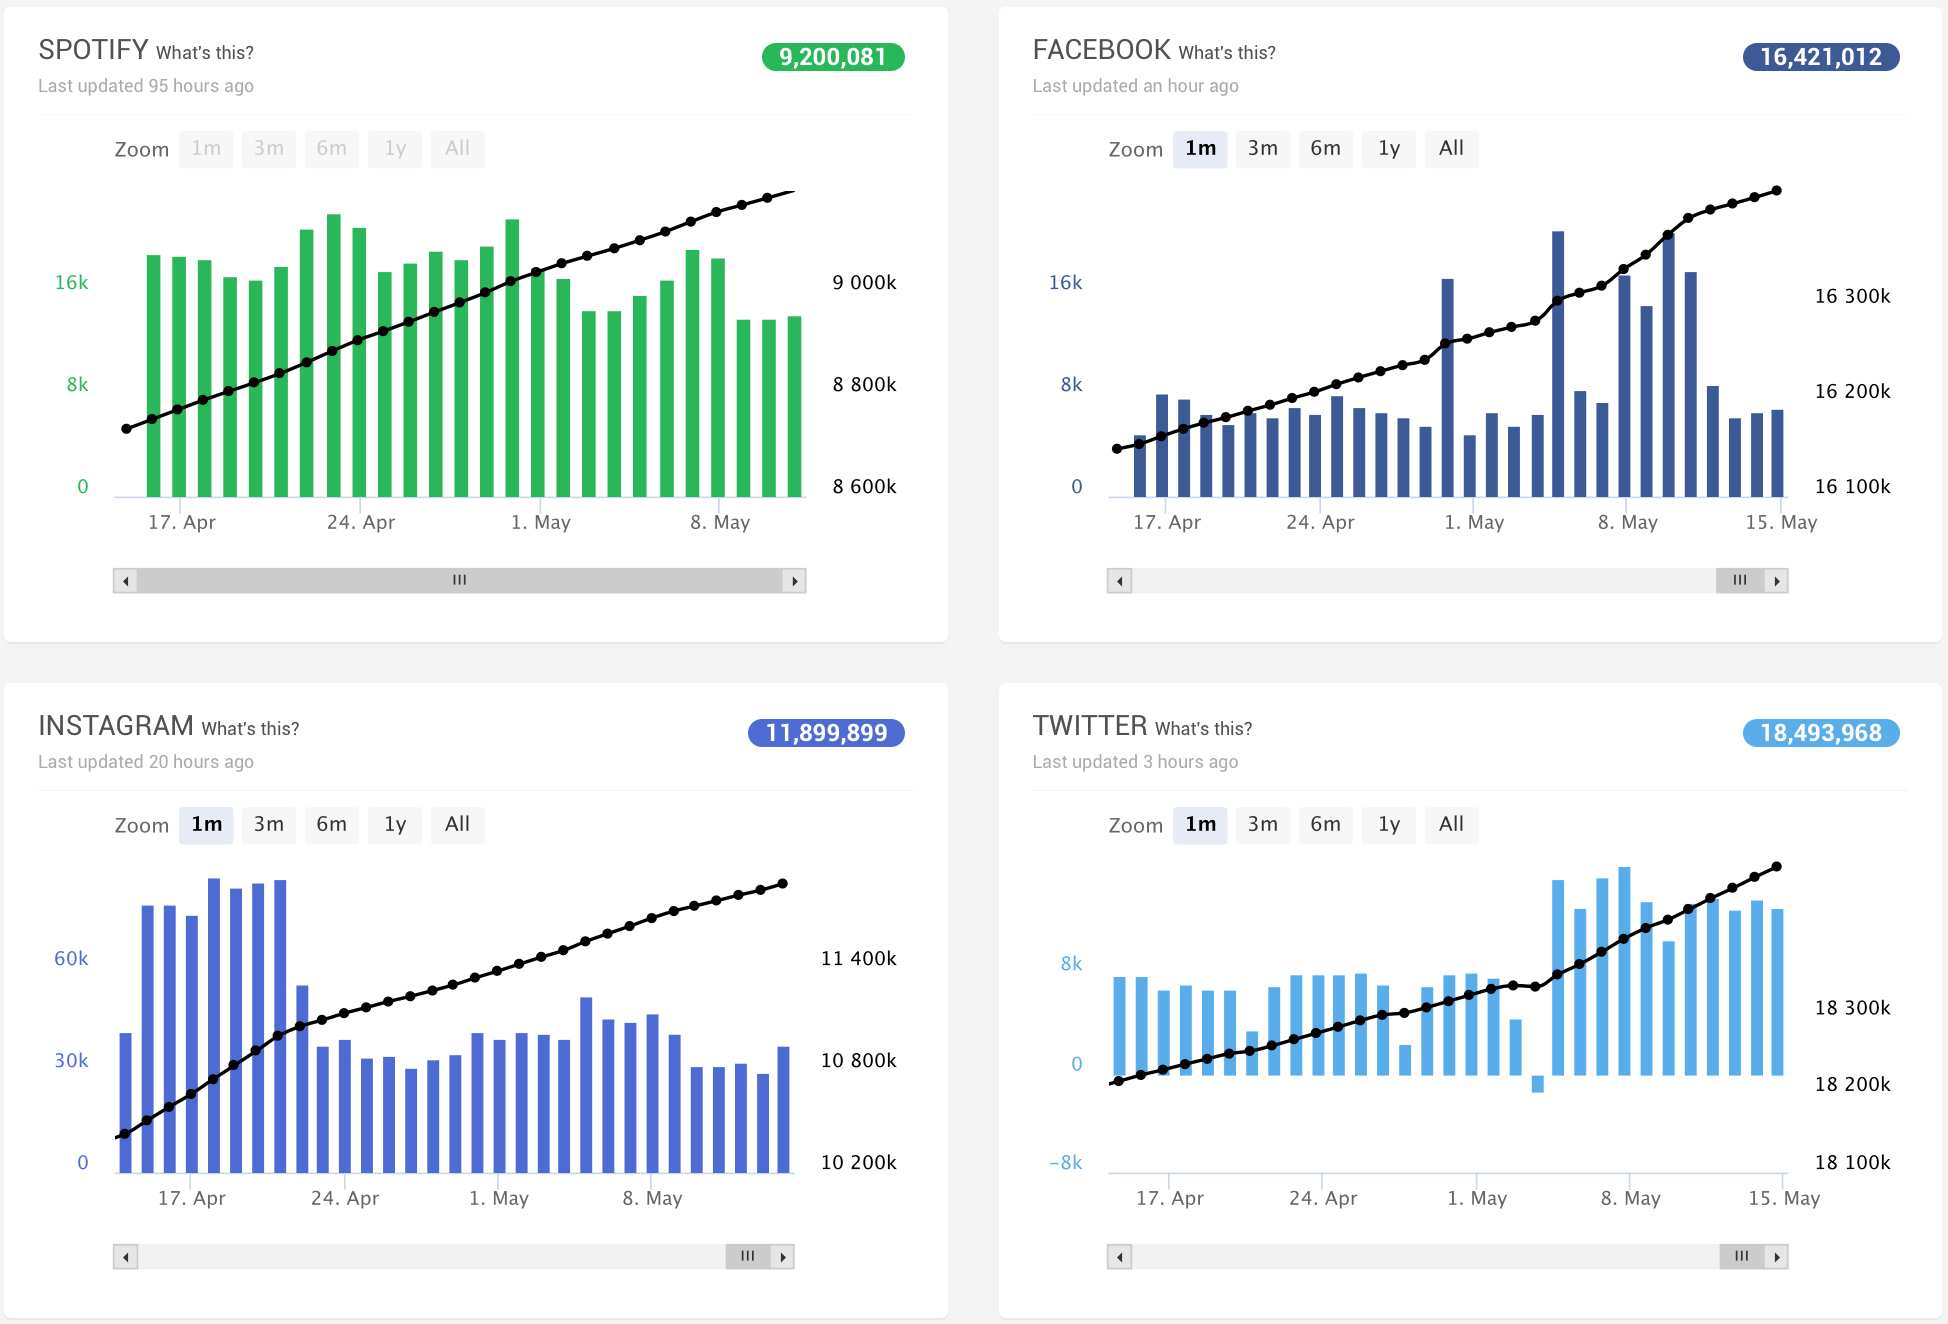
Task: Click the Twitter 18,493,968 count badge
Action: coord(1820,733)
